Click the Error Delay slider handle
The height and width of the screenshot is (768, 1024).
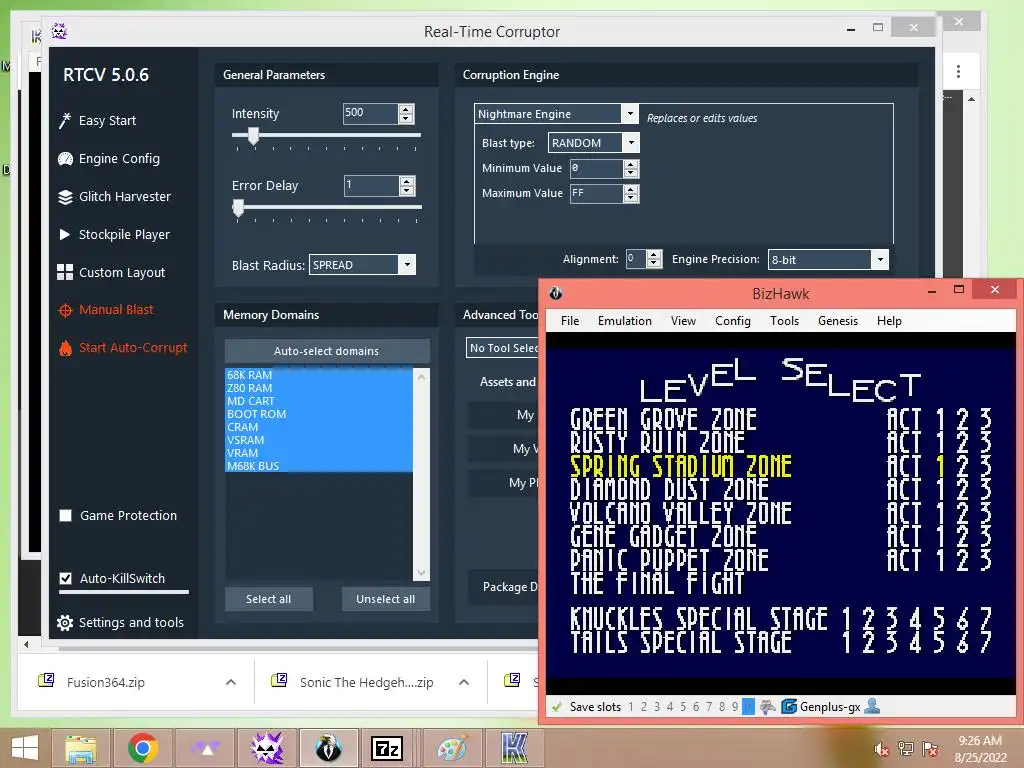238,208
